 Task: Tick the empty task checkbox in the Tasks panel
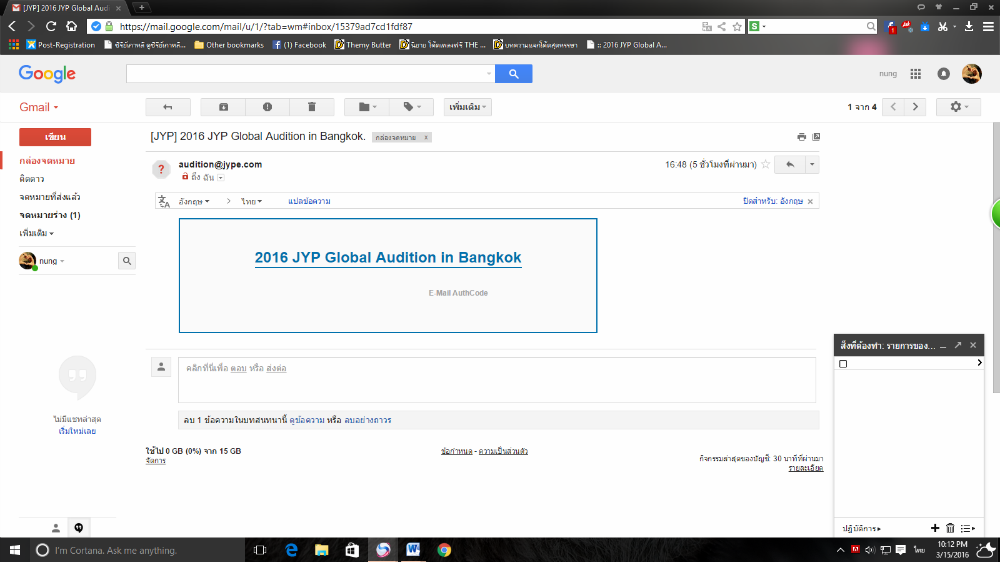click(x=843, y=364)
